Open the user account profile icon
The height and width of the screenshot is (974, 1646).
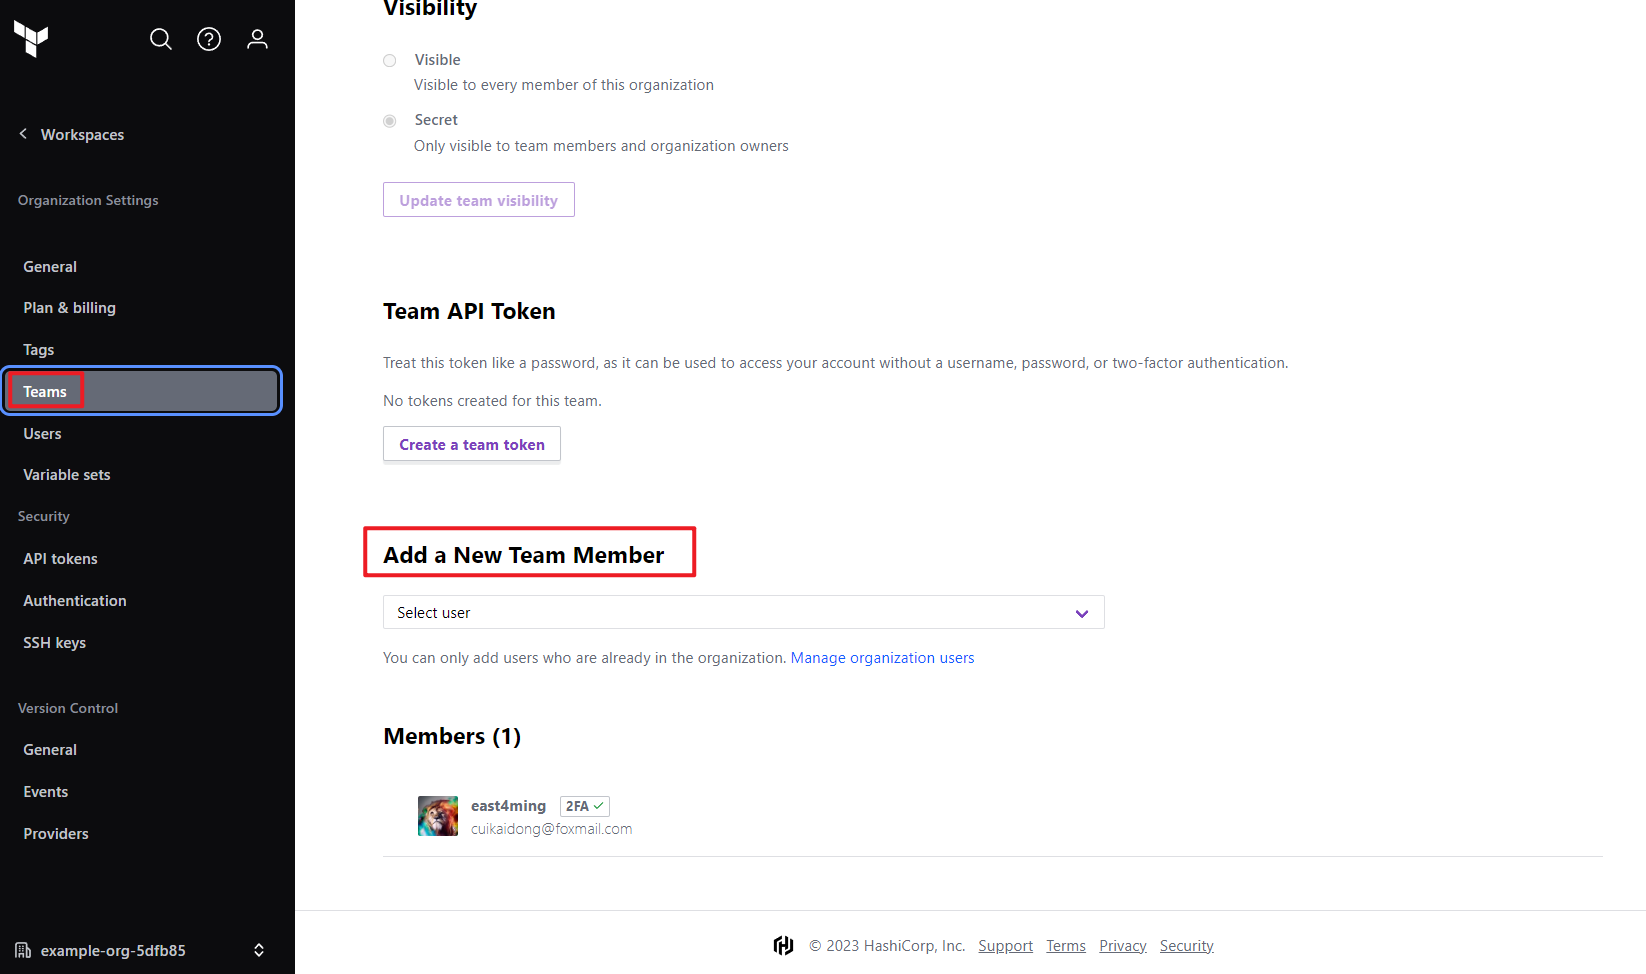pos(257,39)
